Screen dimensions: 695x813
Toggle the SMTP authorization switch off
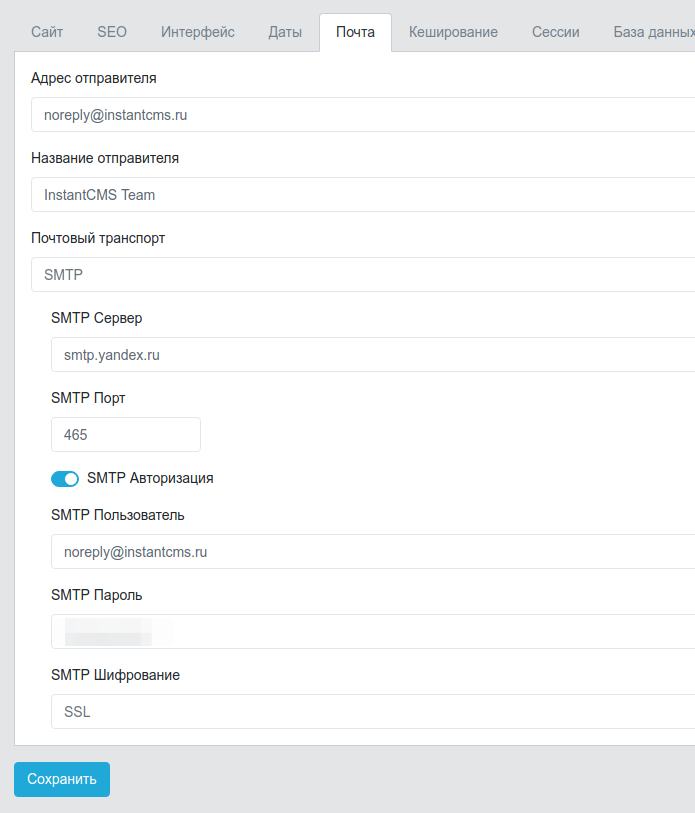click(x=64, y=478)
